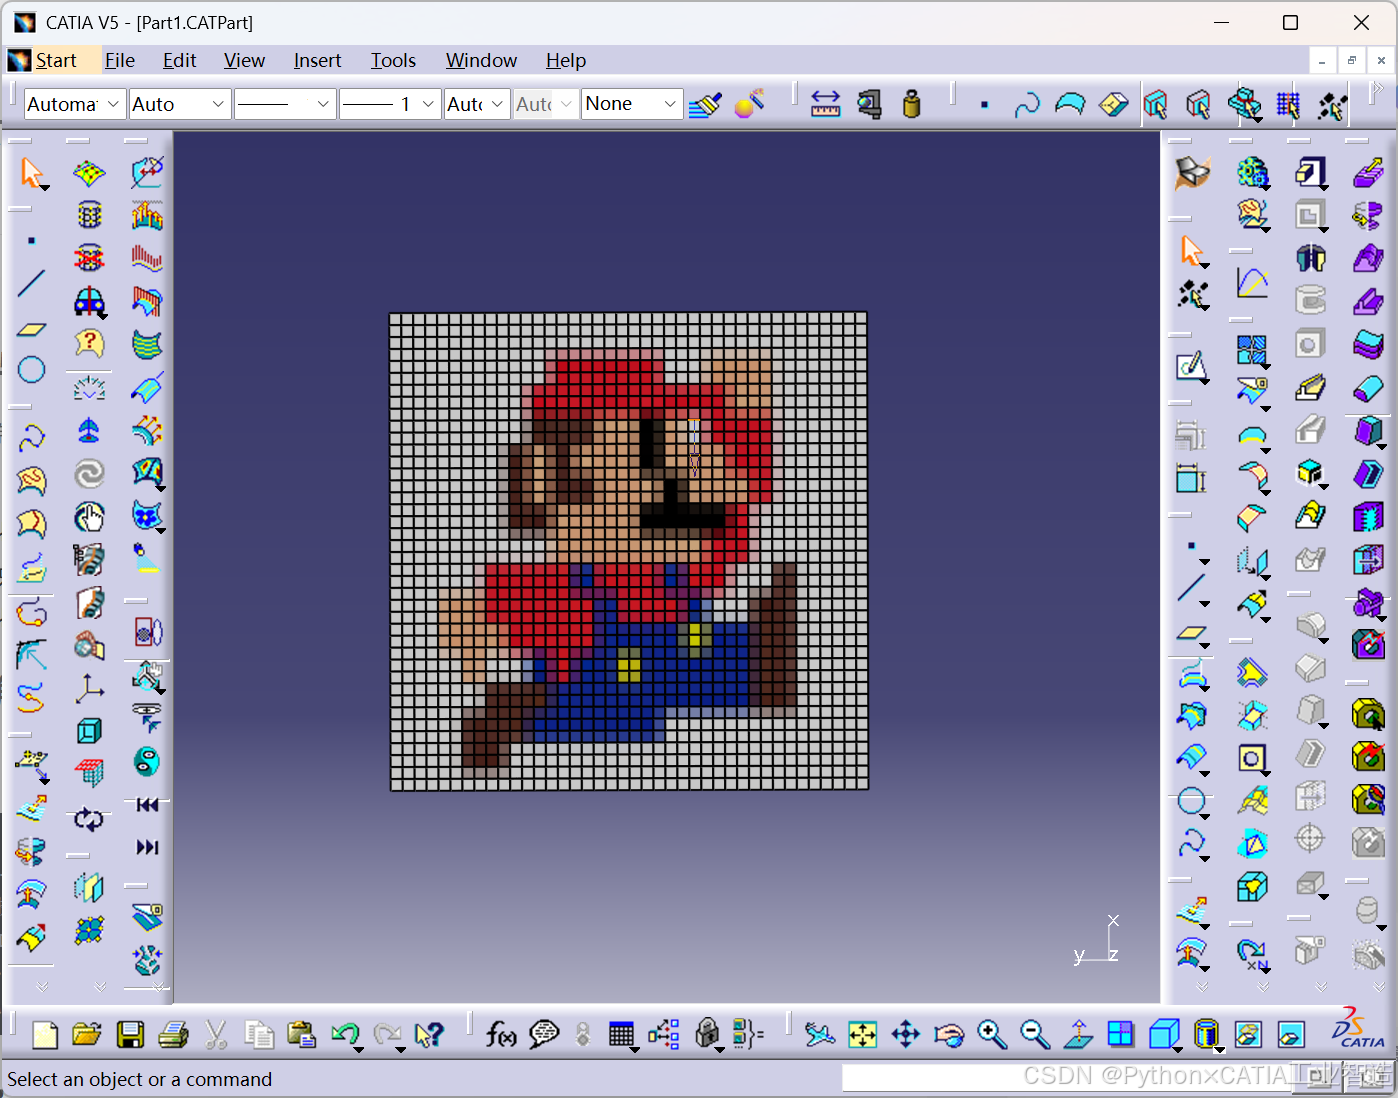
Task: Click the Save floppy disk icon
Action: click(130, 1034)
